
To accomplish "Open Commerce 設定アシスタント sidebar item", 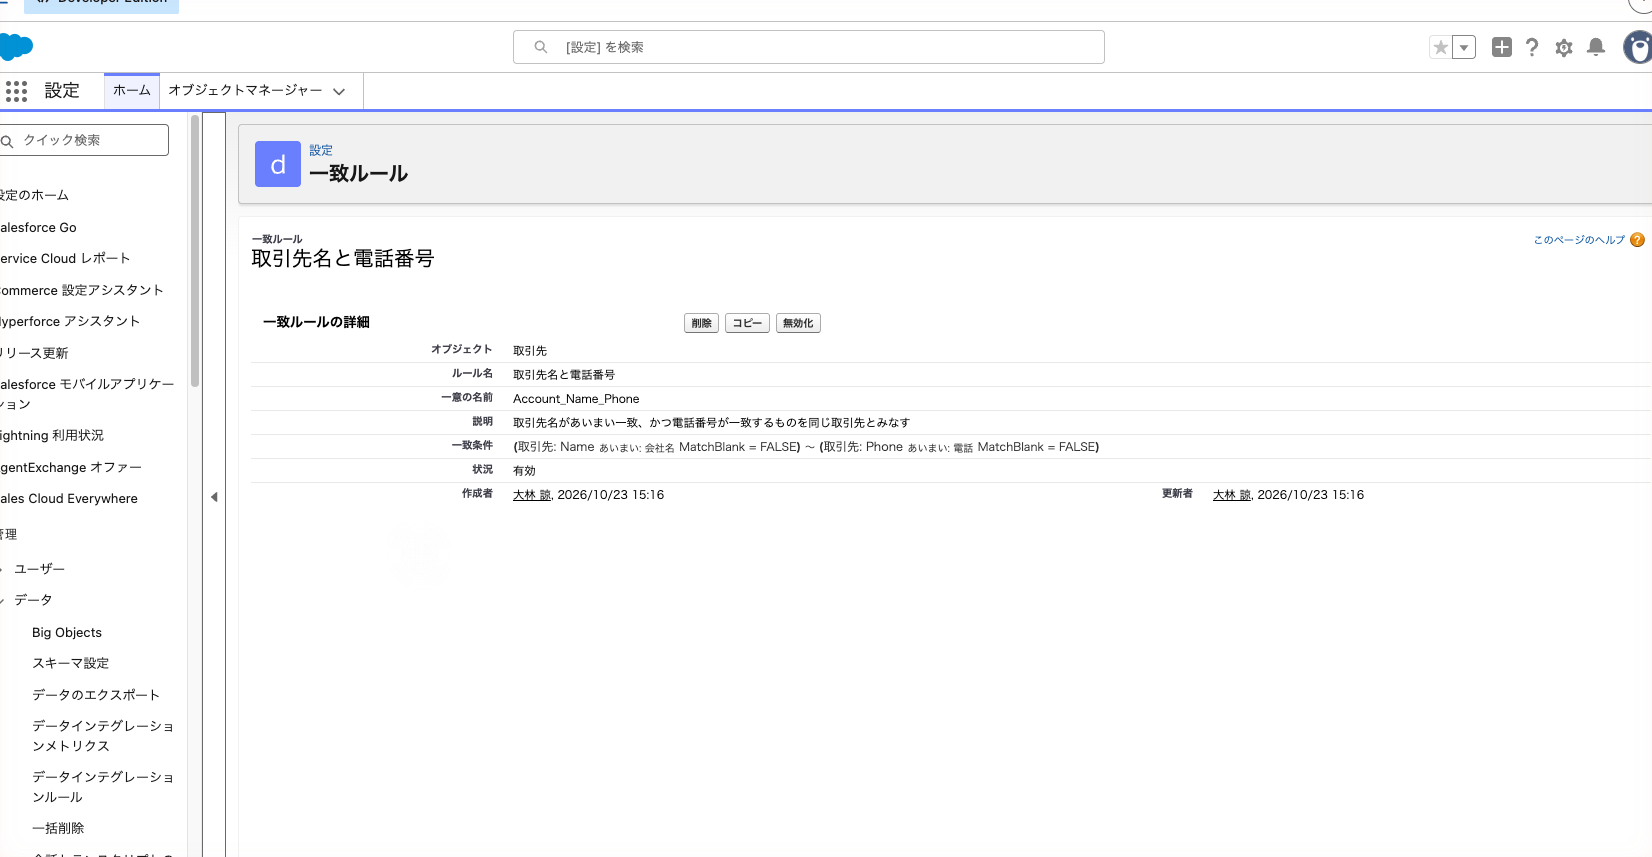I will pos(81,290).
